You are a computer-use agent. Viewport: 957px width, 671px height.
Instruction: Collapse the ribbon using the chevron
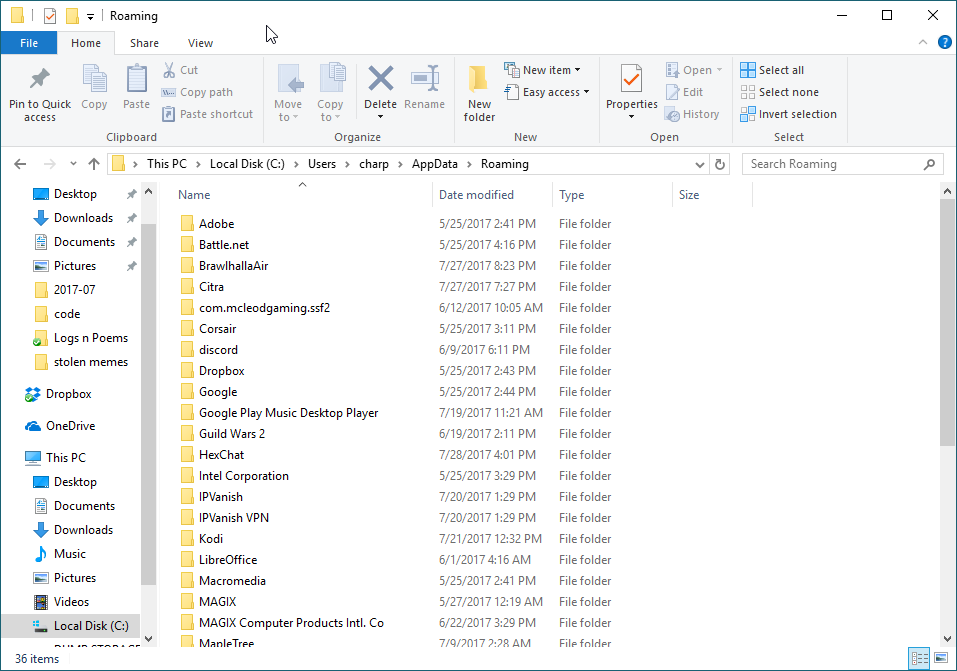923,43
